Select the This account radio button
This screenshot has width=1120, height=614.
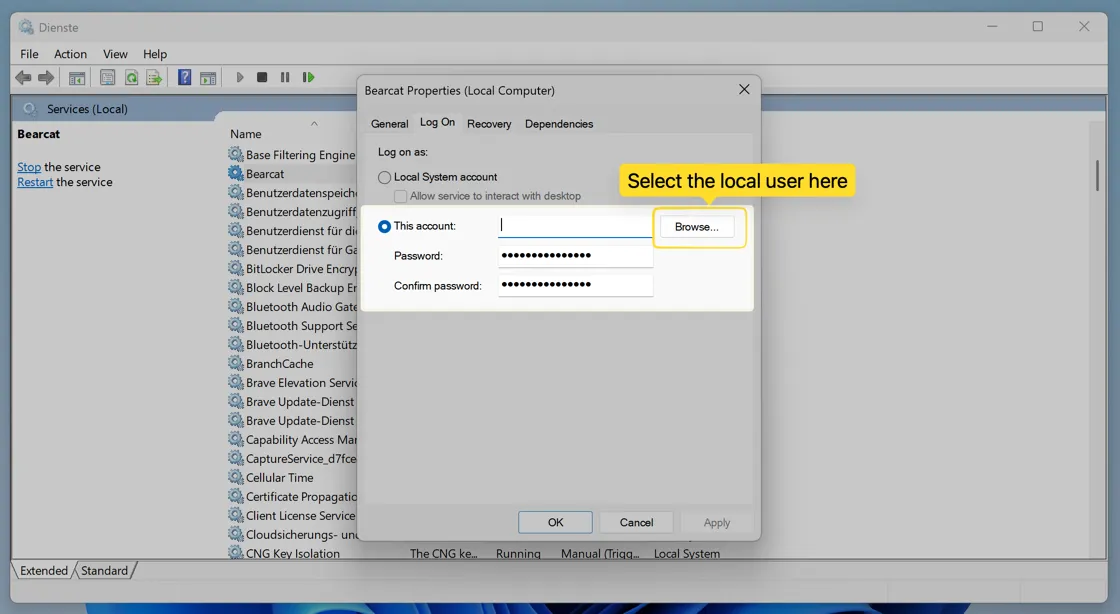tap(384, 226)
